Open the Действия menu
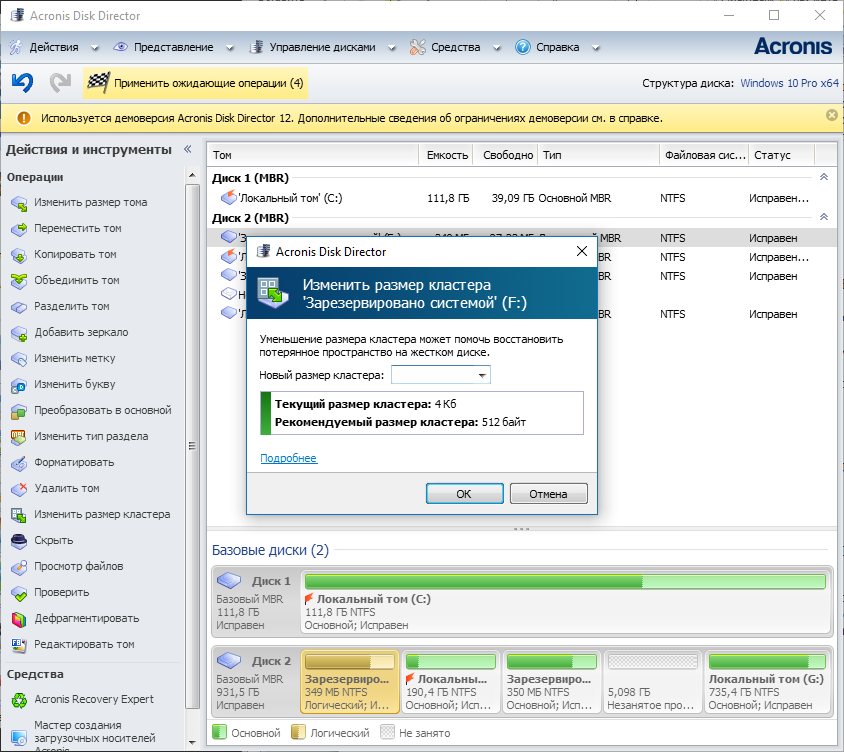This screenshot has width=844, height=752. (54, 47)
